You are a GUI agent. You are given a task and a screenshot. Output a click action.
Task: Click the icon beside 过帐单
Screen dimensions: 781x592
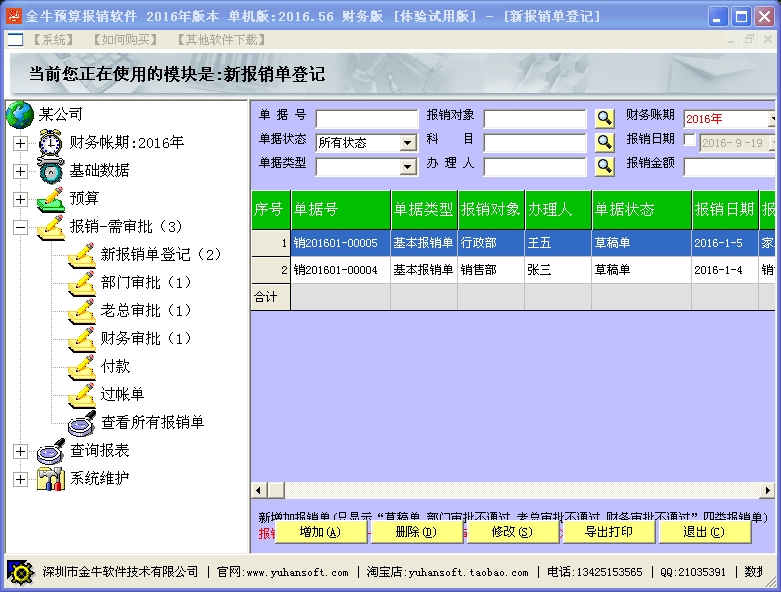coord(82,394)
